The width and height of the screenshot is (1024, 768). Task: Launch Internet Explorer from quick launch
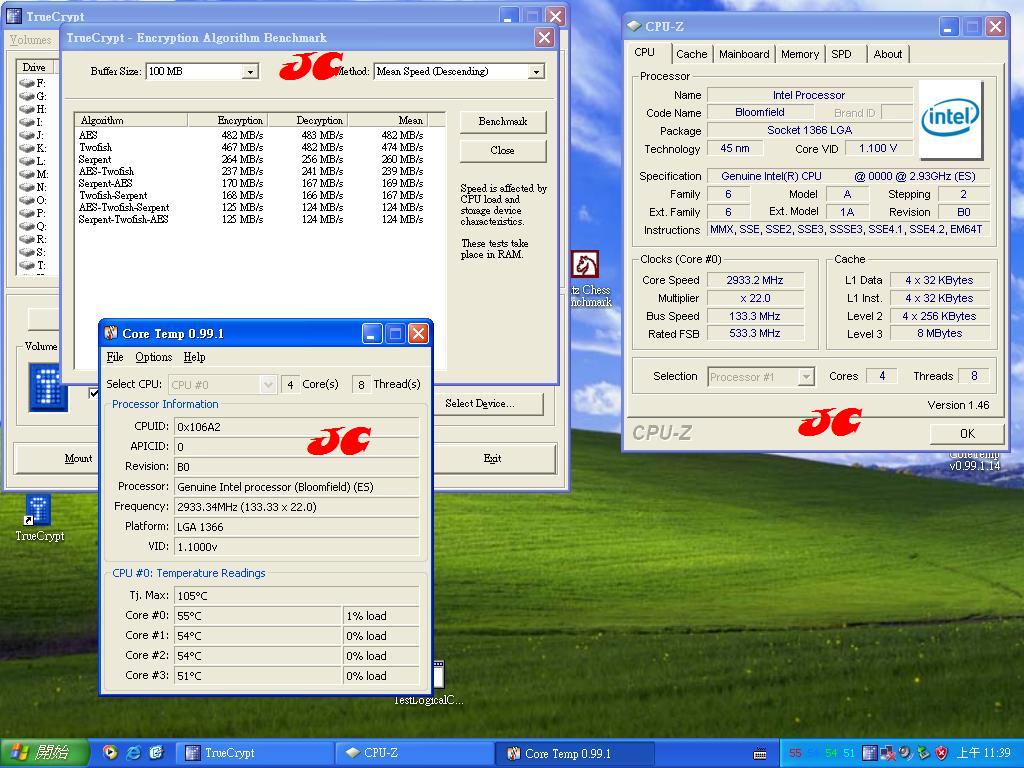click(x=134, y=752)
